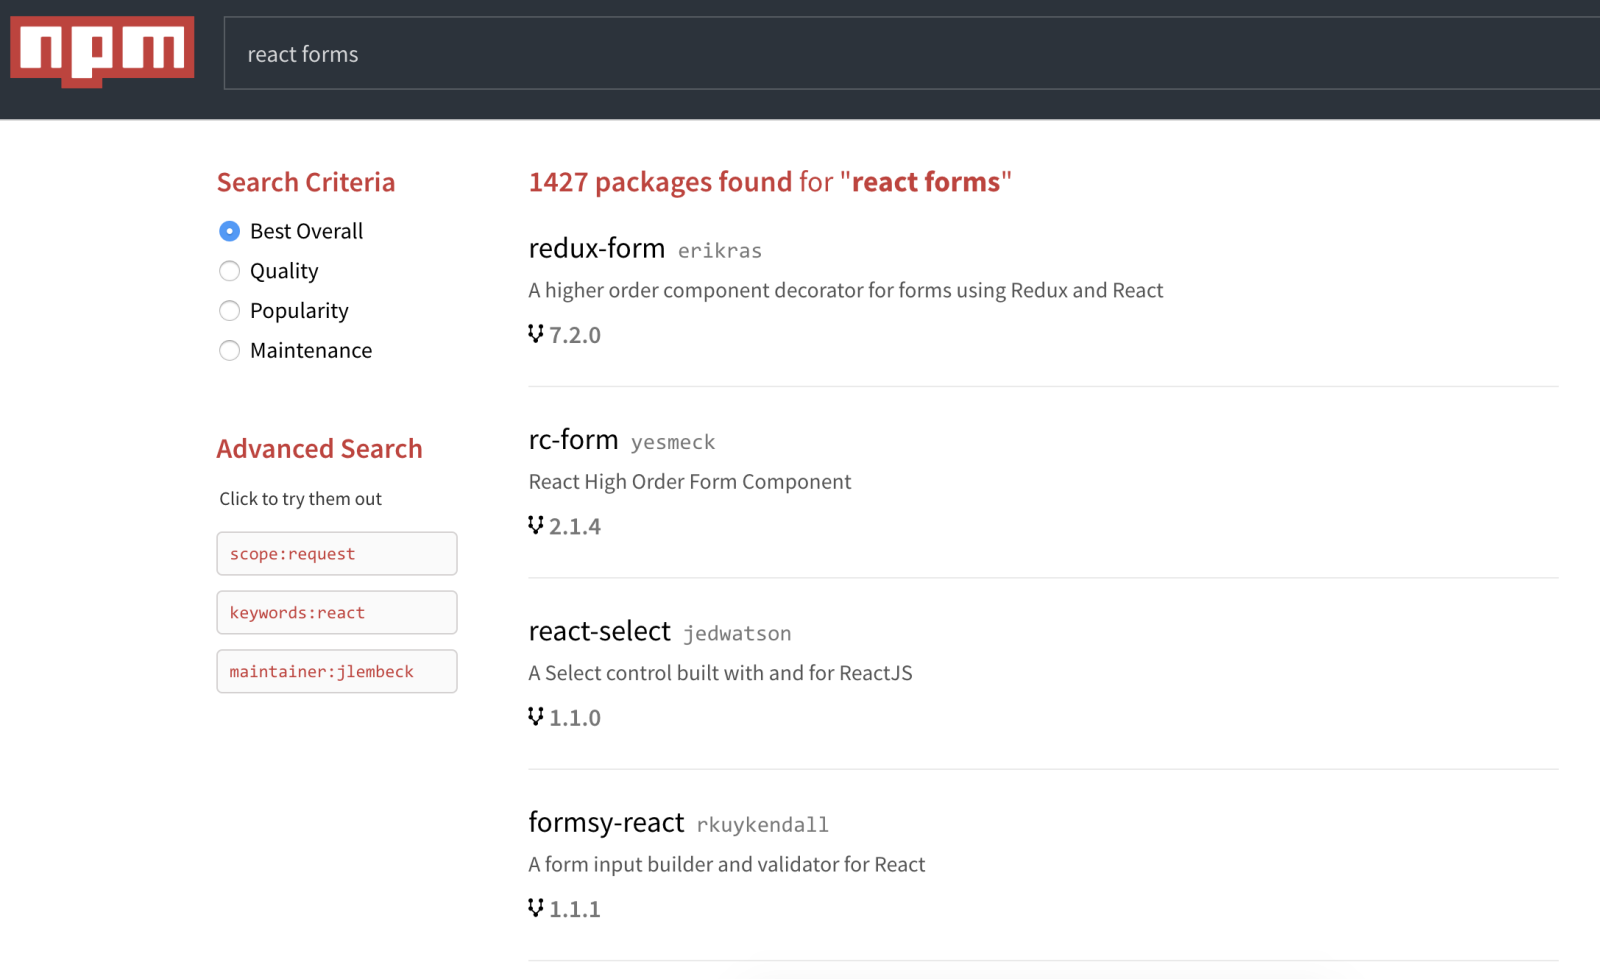The width and height of the screenshot is (1600, 979).
Task: Open the npm logo home link
Action: point(102,52)
